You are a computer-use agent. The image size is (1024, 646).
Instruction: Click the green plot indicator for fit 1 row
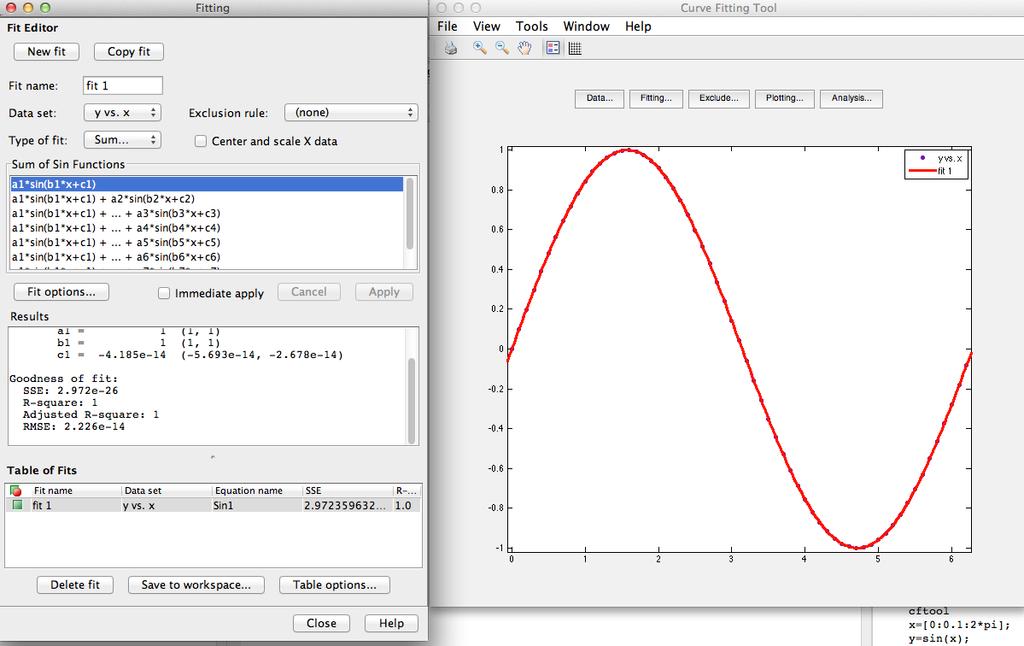click(17, 505)
